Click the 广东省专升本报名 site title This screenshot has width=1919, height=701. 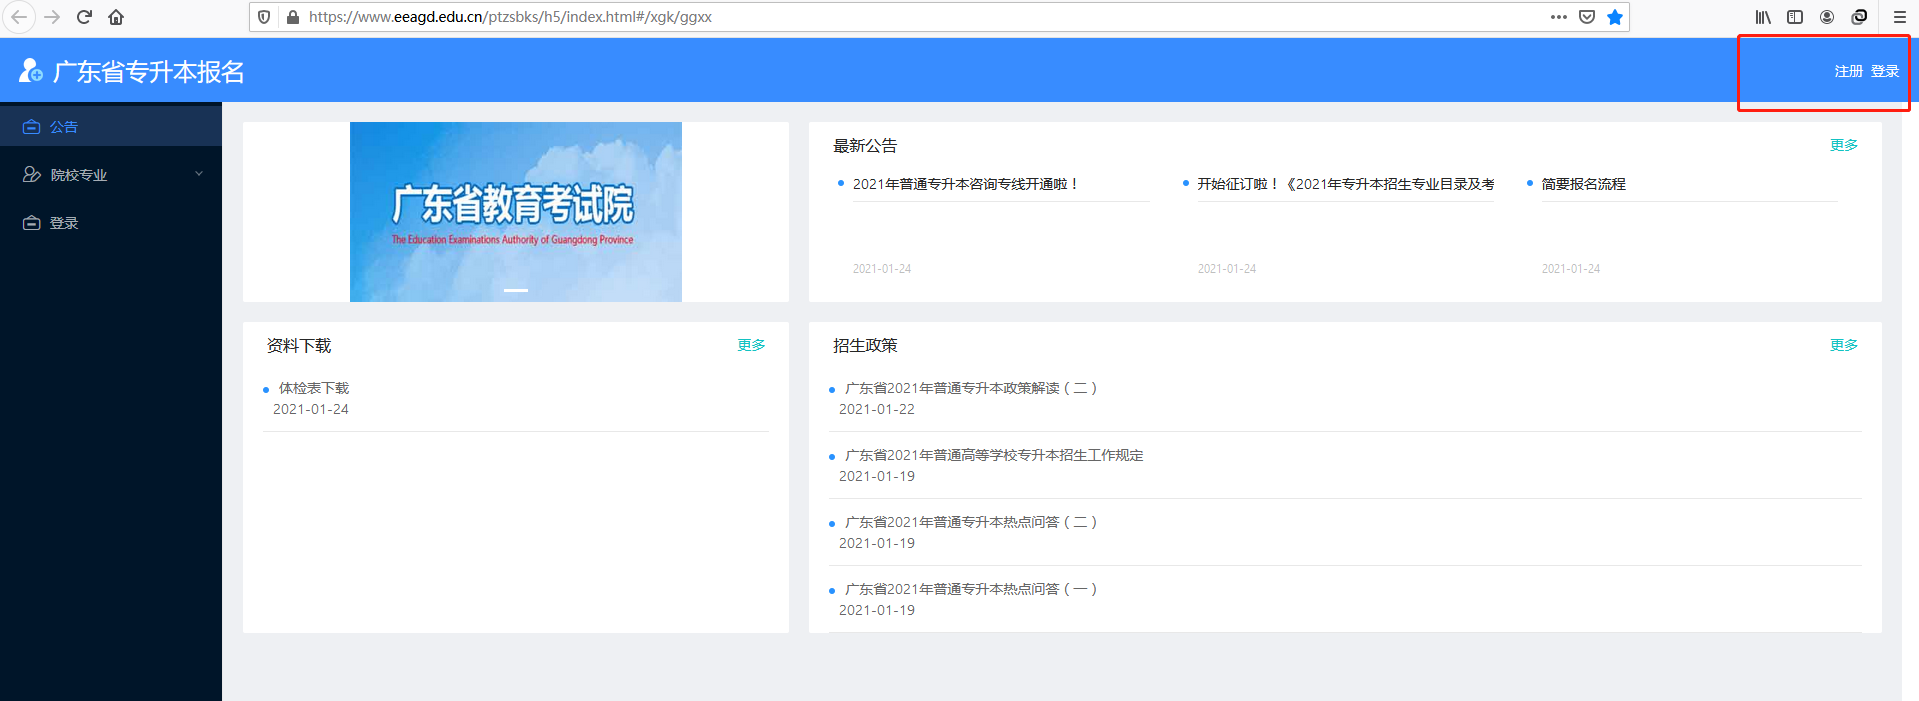coord(148,72)
